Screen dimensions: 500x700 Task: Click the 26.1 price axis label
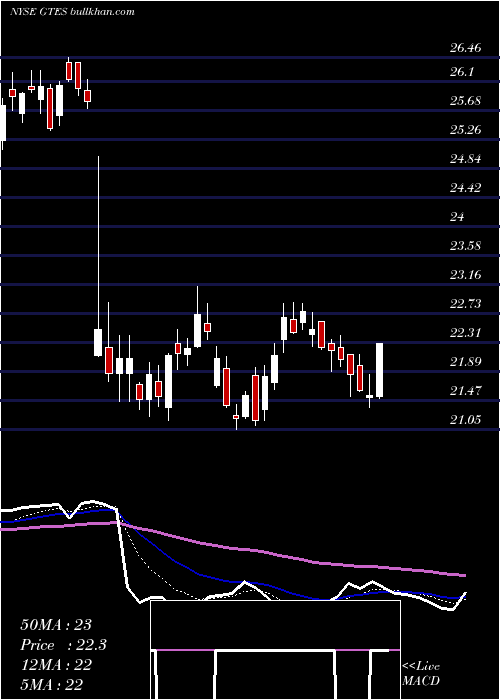(x=463, y=72)
